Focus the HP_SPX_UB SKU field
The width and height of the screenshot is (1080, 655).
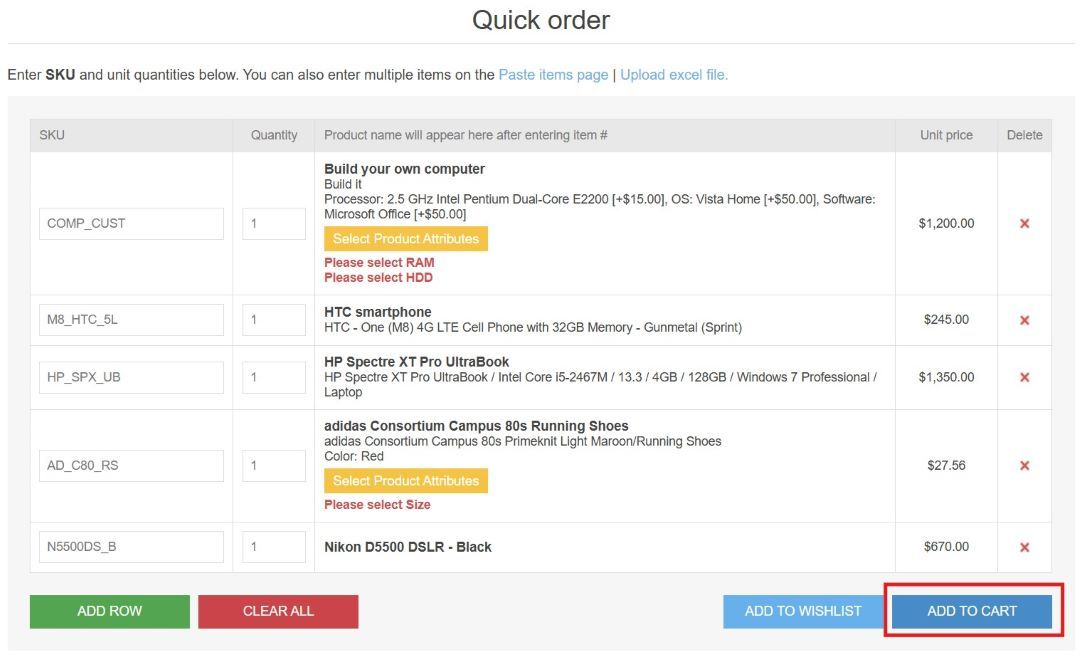pos(132,377)
